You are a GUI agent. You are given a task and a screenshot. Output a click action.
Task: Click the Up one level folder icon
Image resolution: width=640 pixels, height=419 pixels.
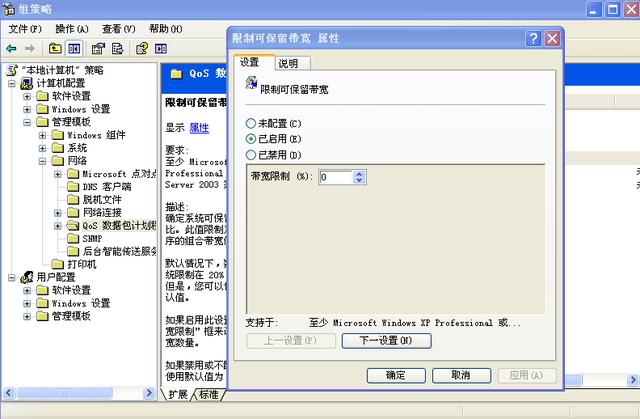(x=54, y=47)
